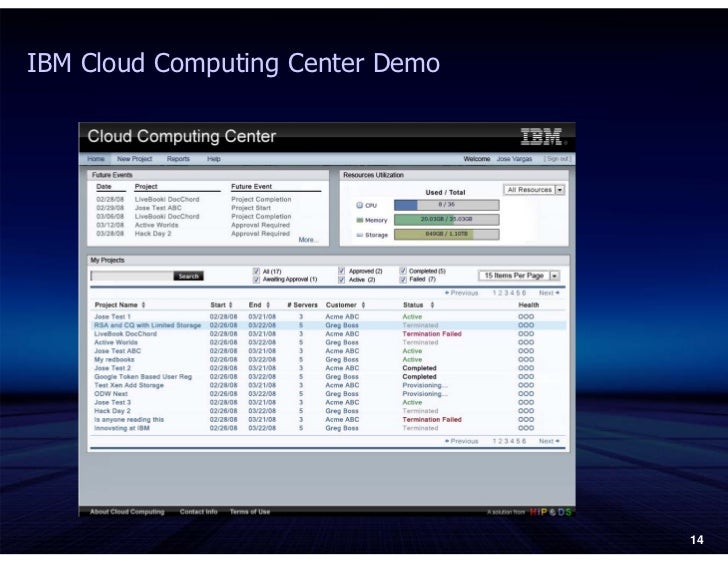Open the Innovating at IBM project

[122, 428]
